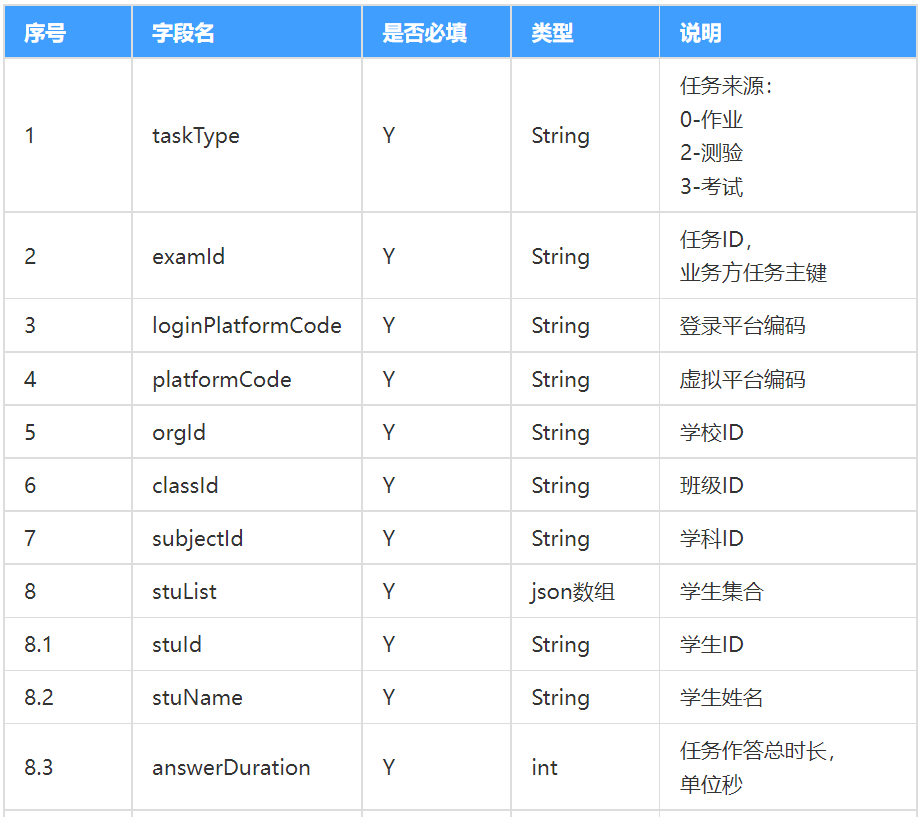The image size is (919, 817).
Task: Select the 学生姓名 description cell
Action: point(788,697)
